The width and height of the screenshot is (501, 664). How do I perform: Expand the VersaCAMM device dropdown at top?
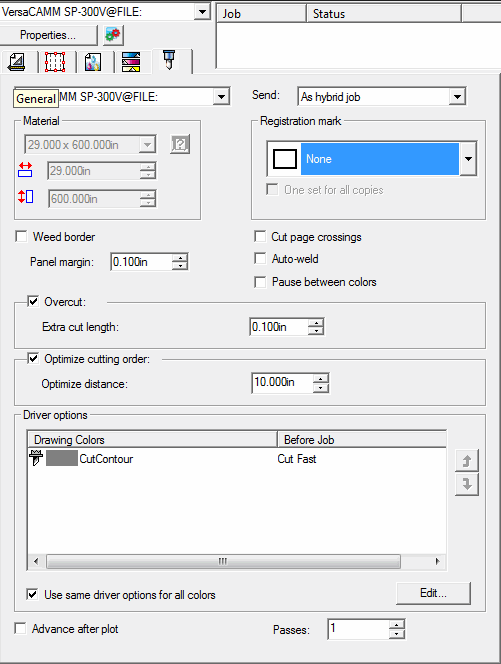coord(202,11)
